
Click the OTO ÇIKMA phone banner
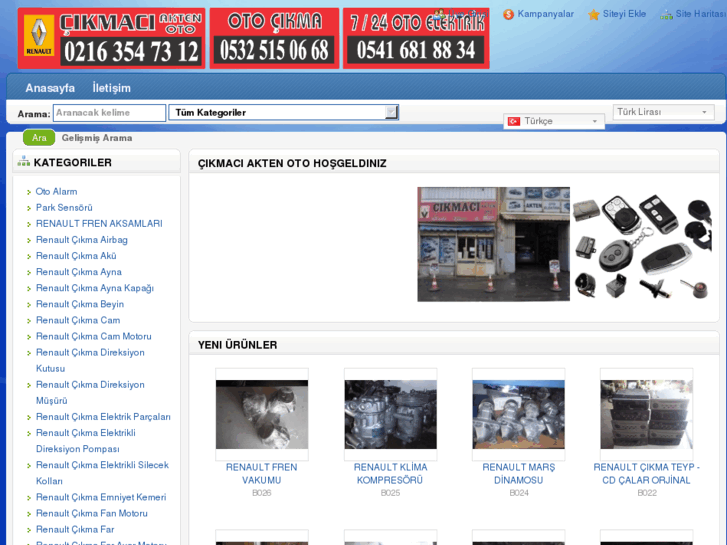pos(274,38)
